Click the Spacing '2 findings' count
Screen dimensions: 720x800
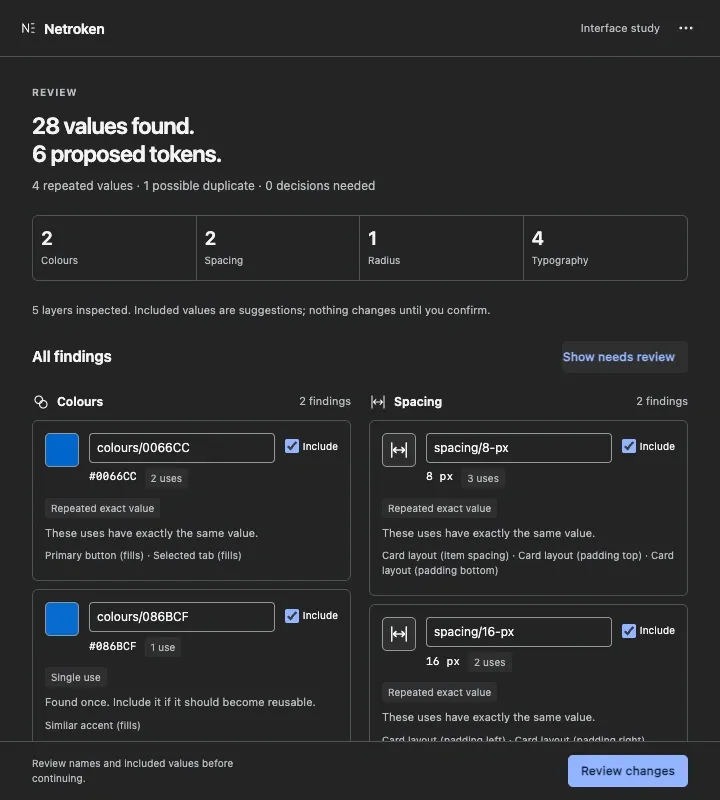(662, 402)
